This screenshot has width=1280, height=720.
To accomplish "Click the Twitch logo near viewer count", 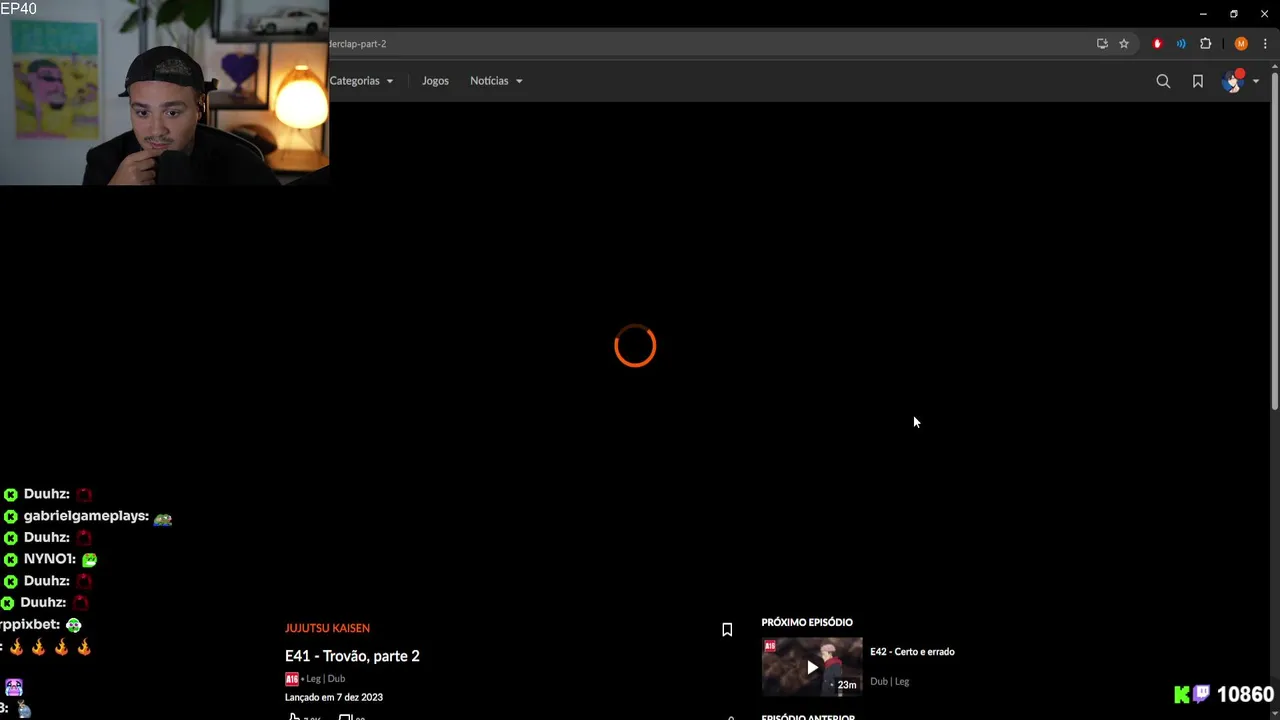I will (x=1202, y=695).
